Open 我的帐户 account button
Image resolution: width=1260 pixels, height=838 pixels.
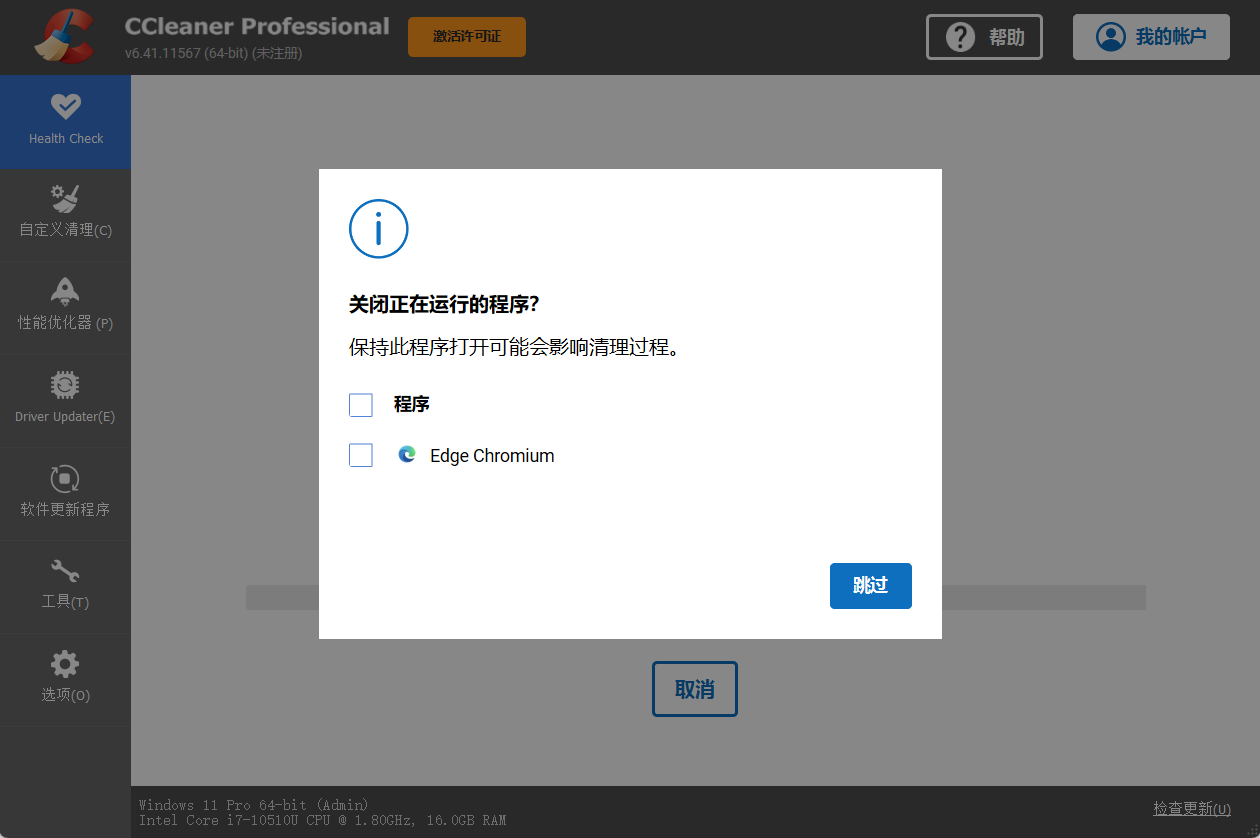pos(1151,37)
